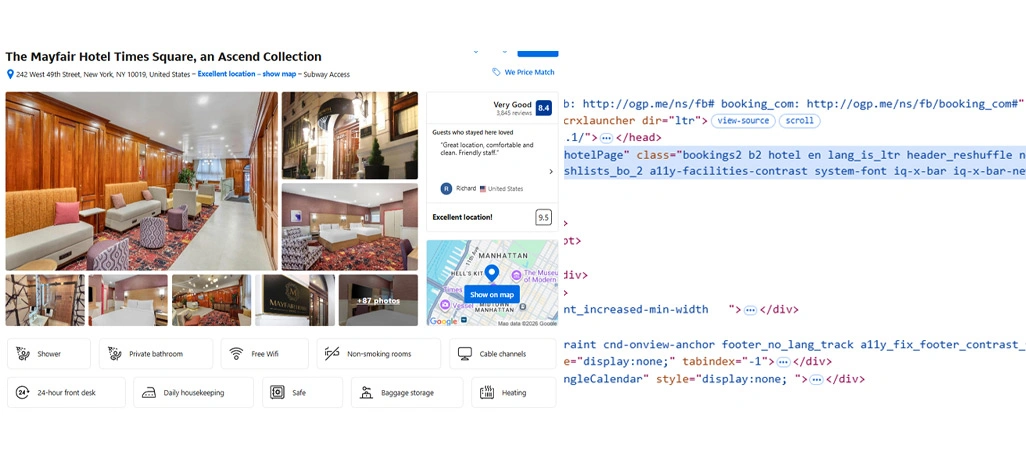Expand collapsed head element ellipsis
This screenshot has width=1026, height=466.
(x=606, y=138)
